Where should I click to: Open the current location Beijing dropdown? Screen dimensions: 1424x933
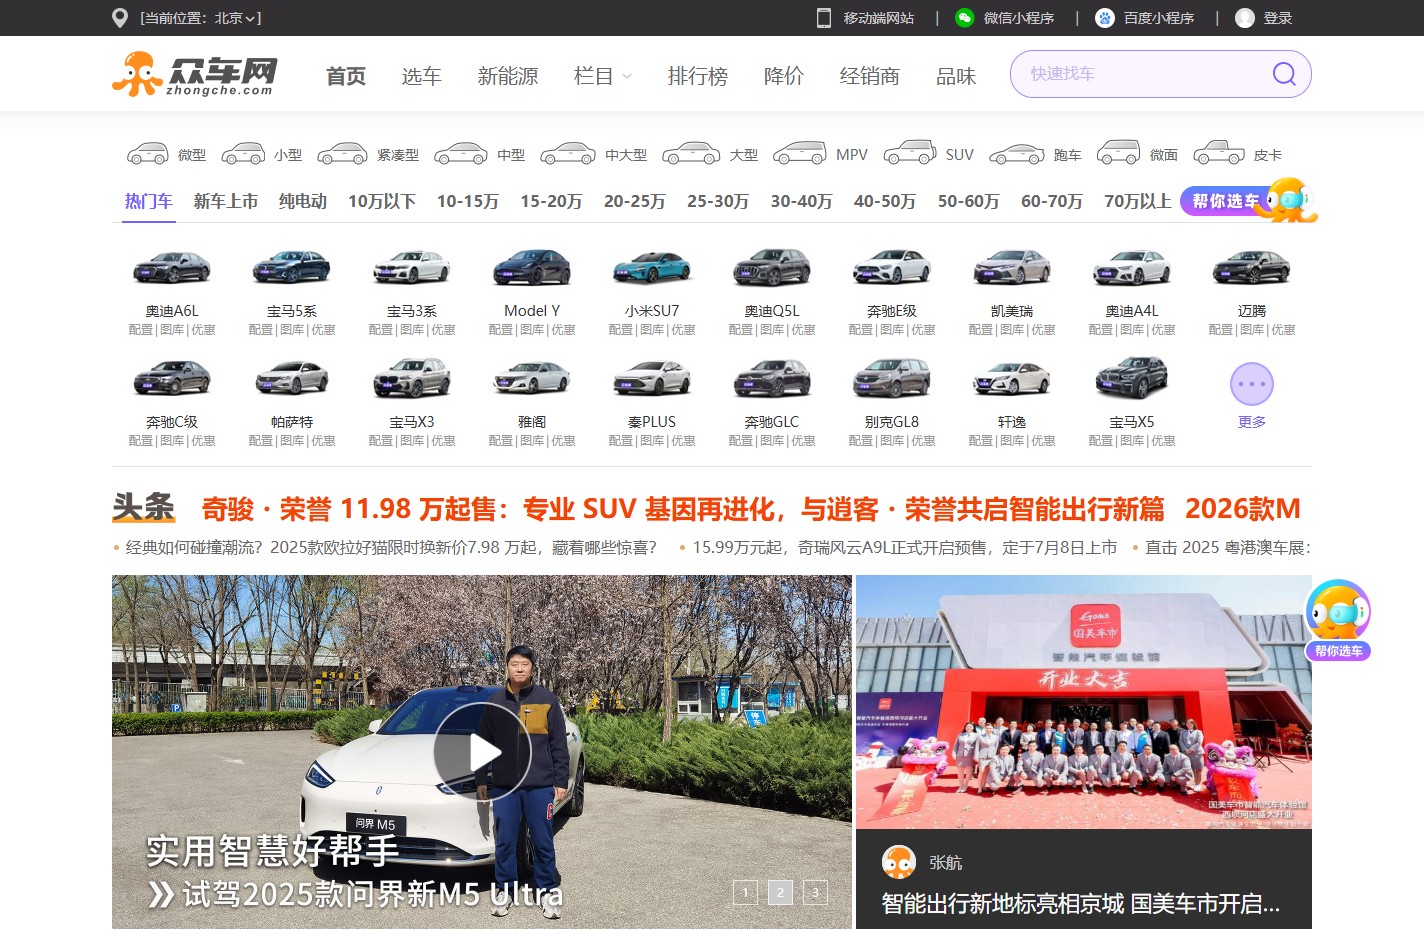pyautogui.click(x=201, y=18)
